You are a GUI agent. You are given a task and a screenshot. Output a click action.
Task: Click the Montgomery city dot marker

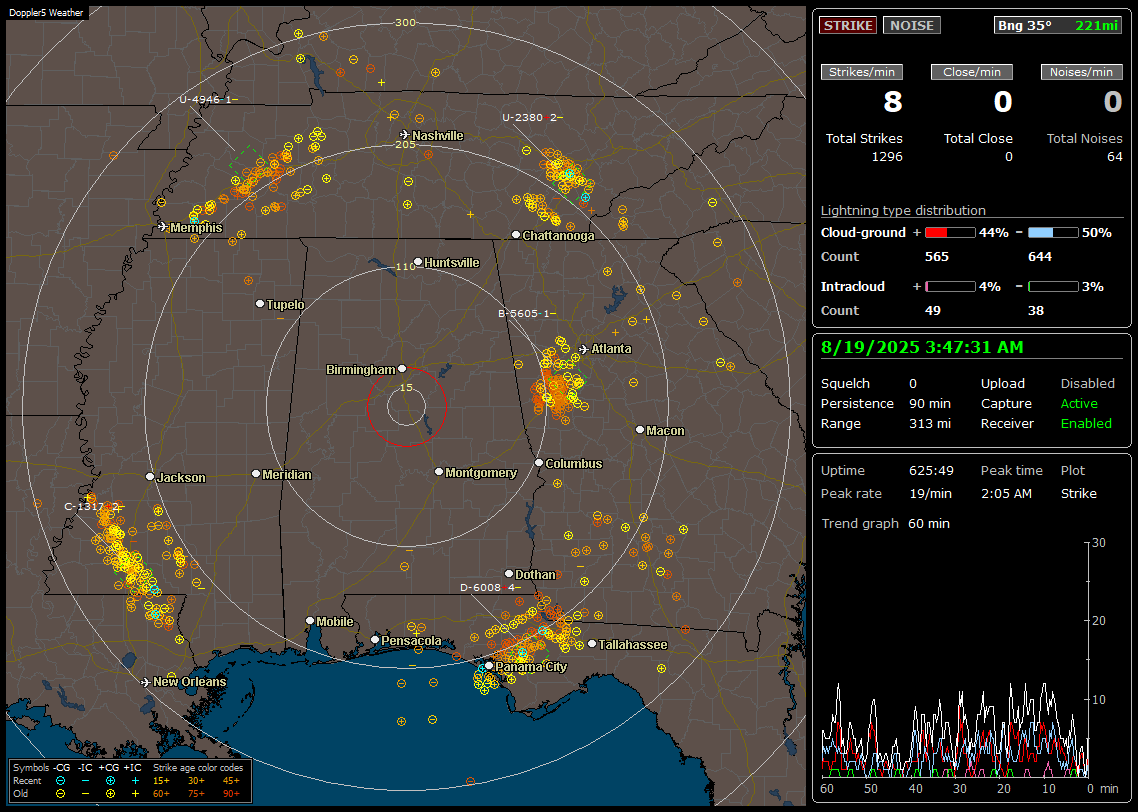[439, 472]
